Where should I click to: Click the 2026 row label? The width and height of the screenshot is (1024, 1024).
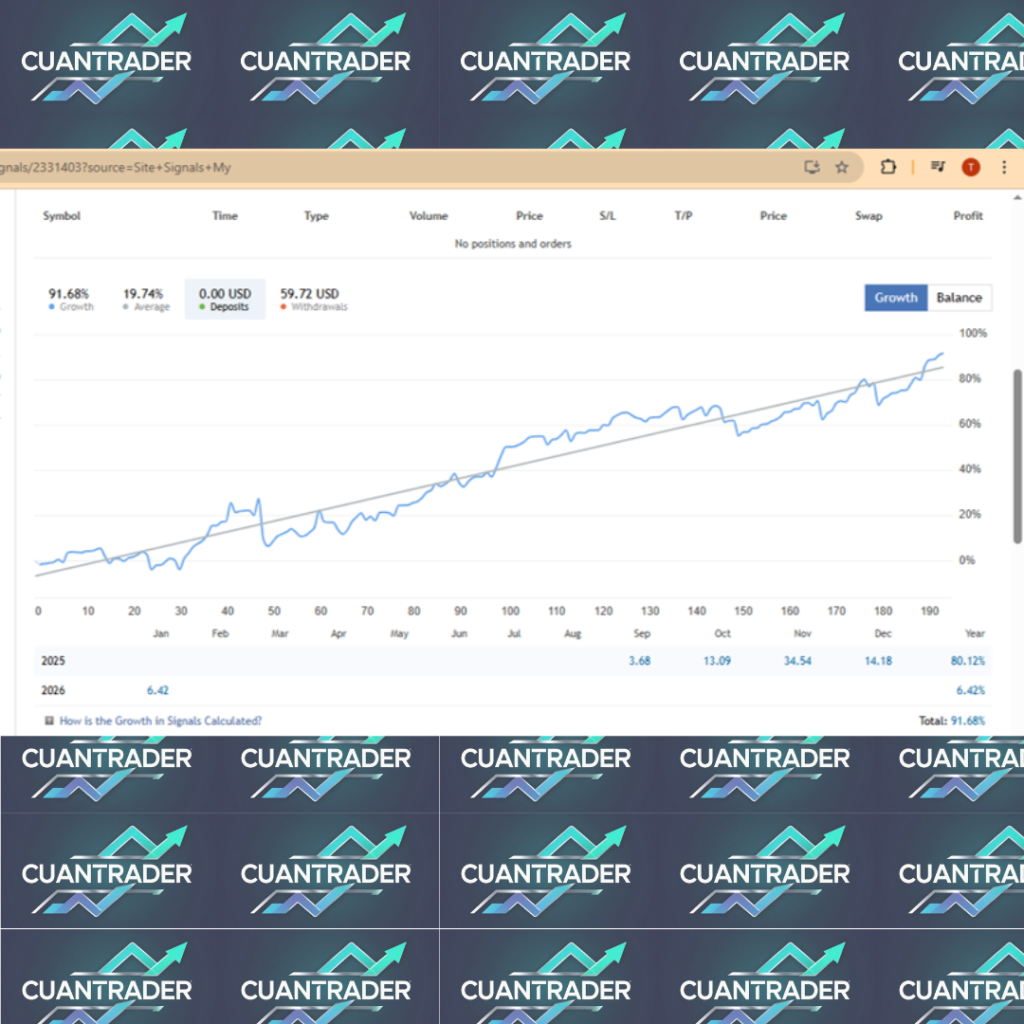tap(53, 690)
